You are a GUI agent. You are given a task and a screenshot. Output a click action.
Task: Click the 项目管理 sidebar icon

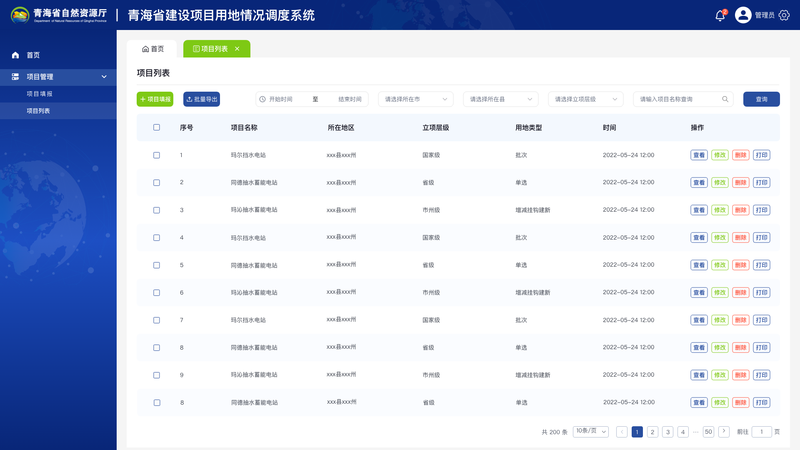click(15, 77)
